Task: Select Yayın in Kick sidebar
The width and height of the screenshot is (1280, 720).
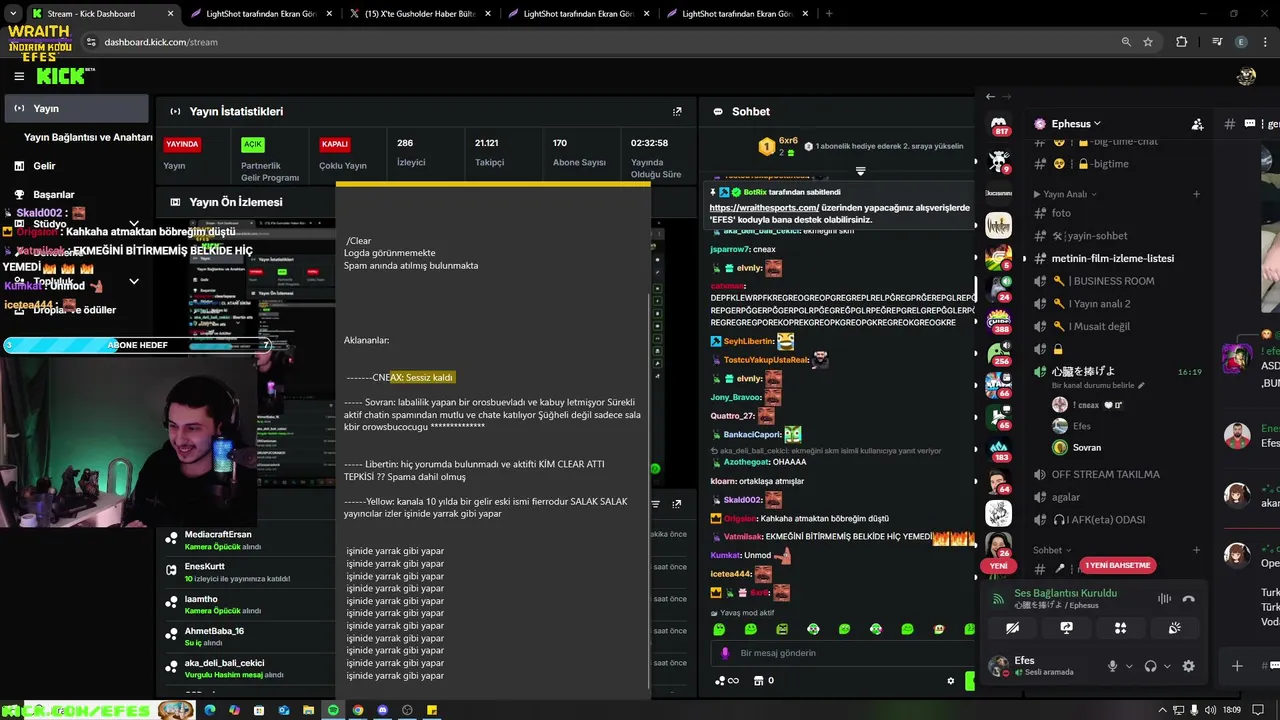Action: 76,108
